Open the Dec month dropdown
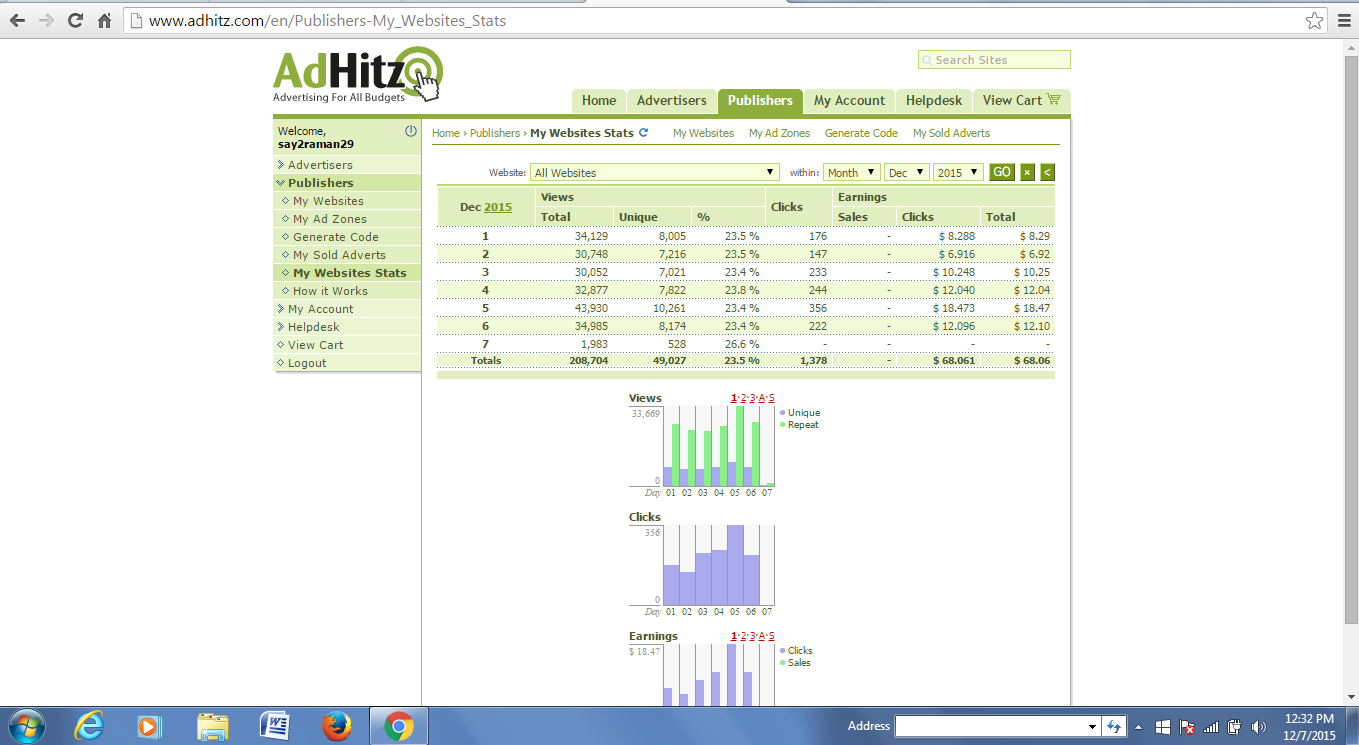The image size is (1359, 745). 907,173
